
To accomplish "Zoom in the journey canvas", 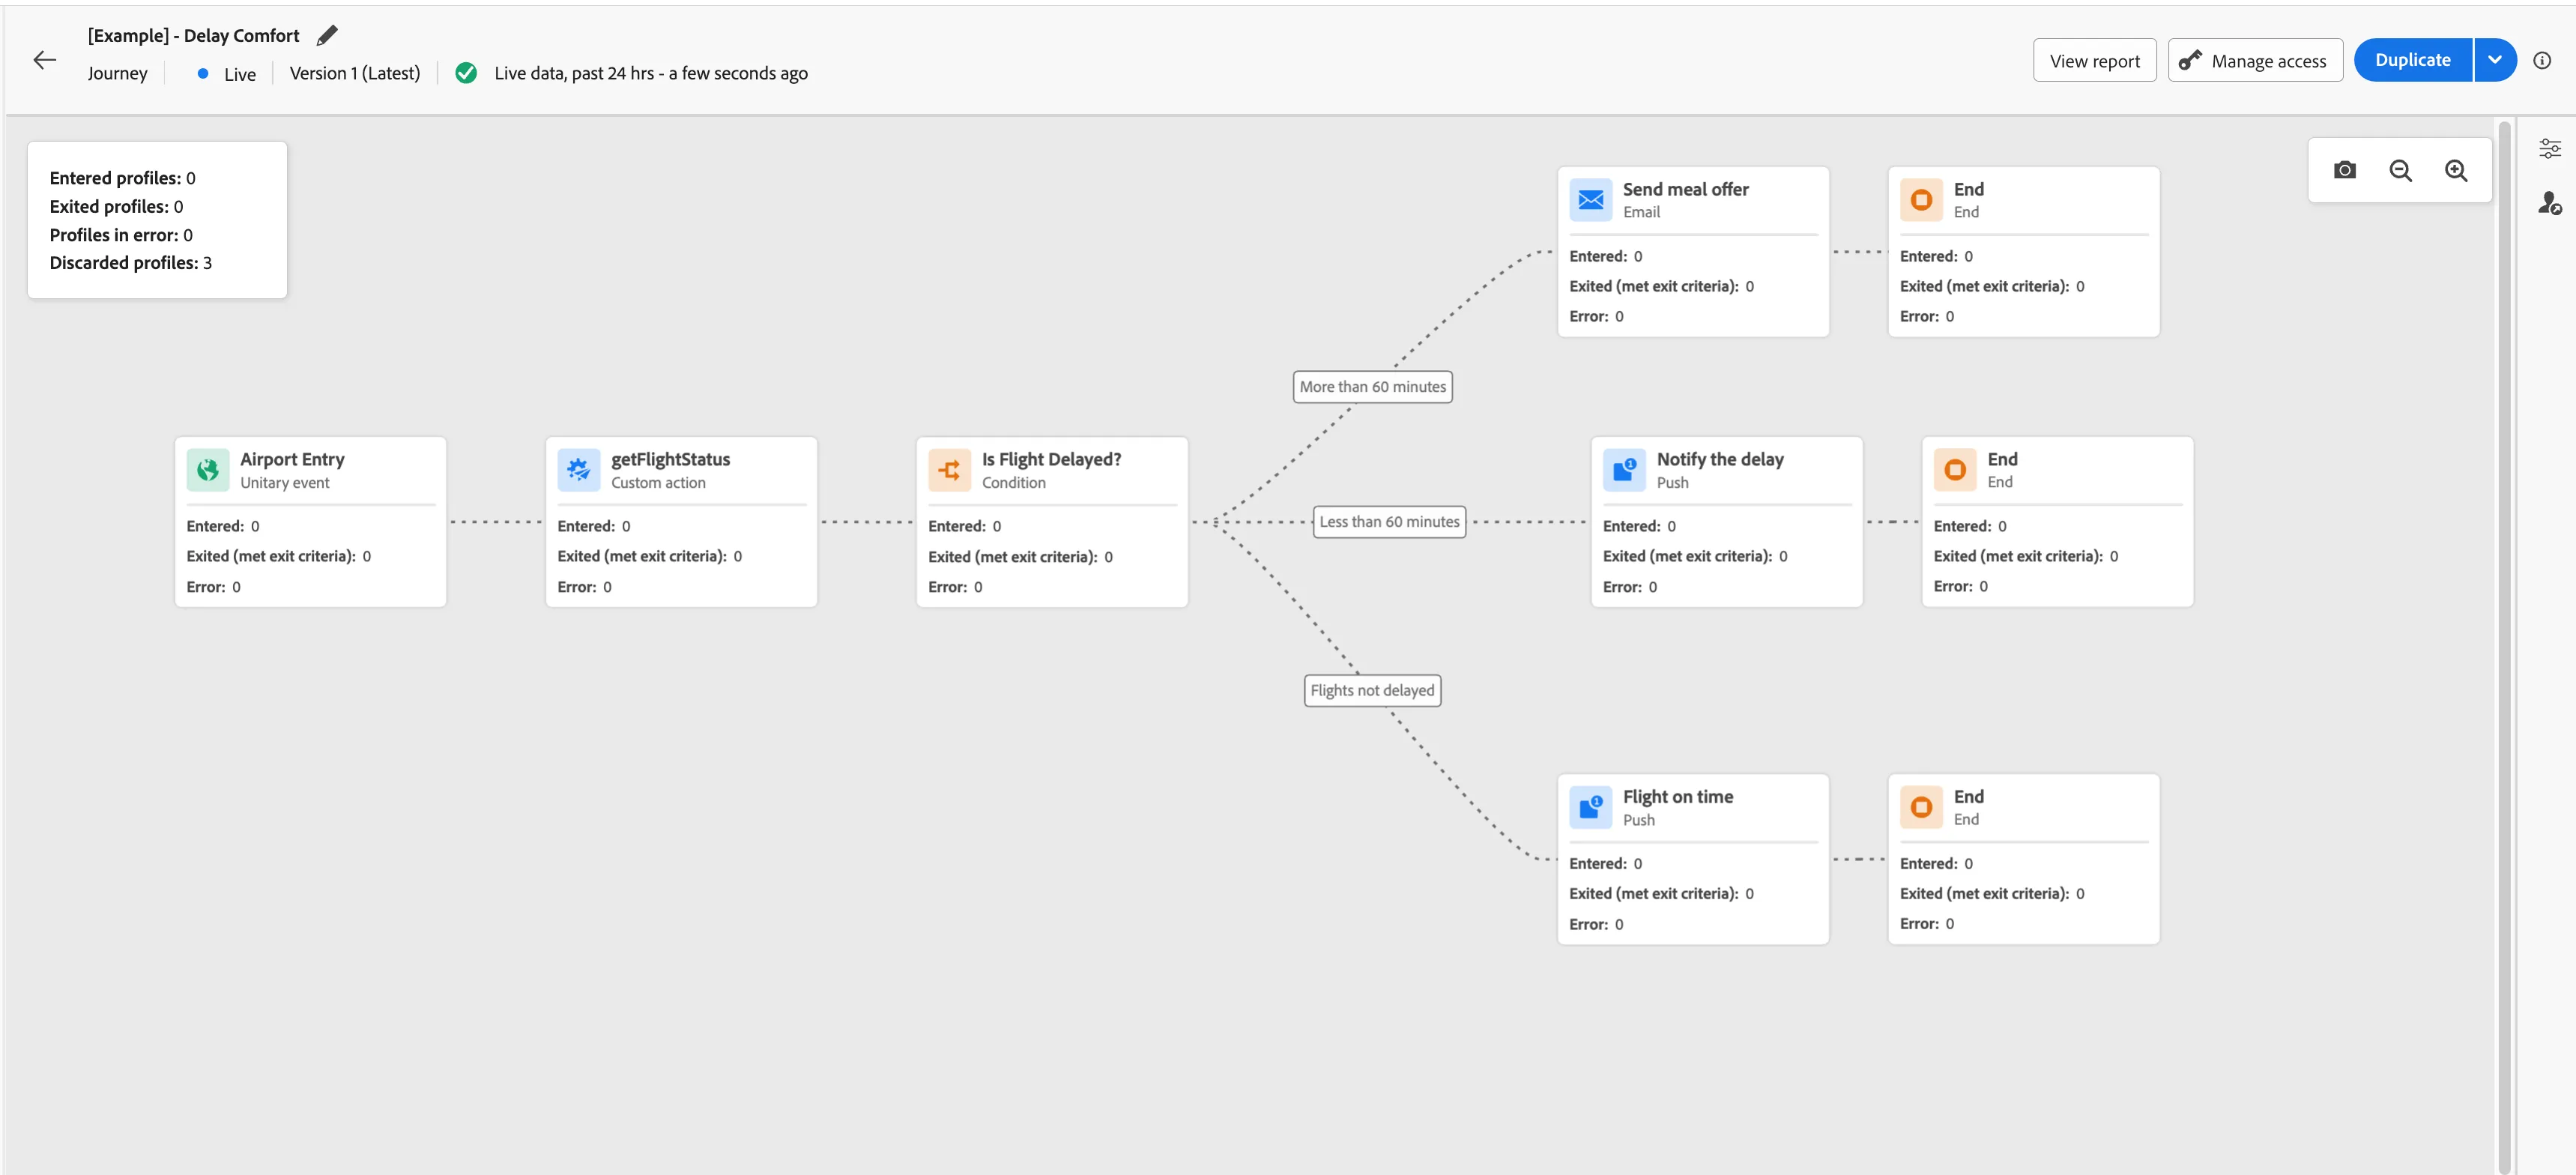I will (x=2456, y=170).
